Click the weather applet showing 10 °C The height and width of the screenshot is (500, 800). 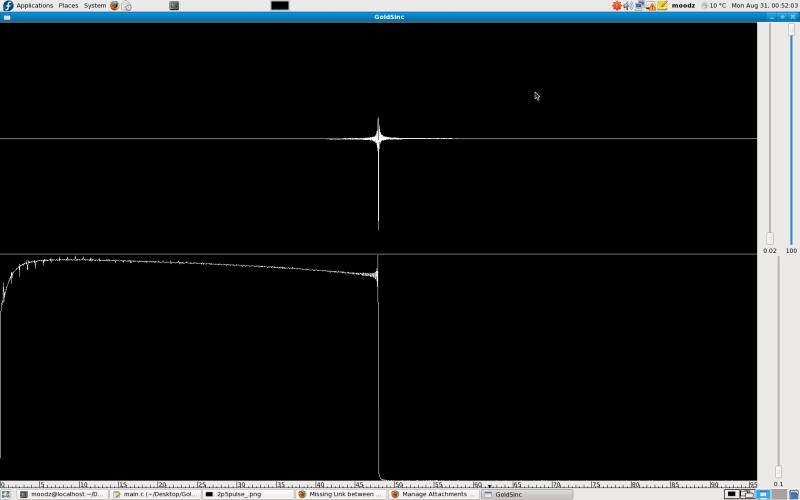click(714, 5)
